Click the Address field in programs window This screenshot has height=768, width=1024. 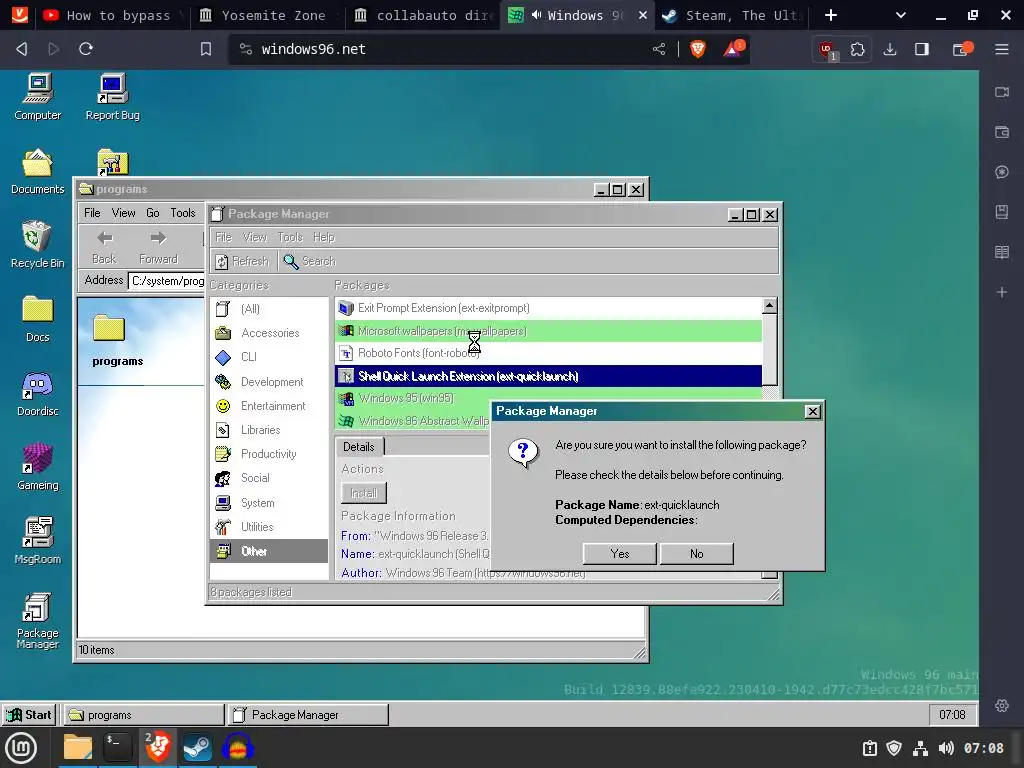(167, 281)
